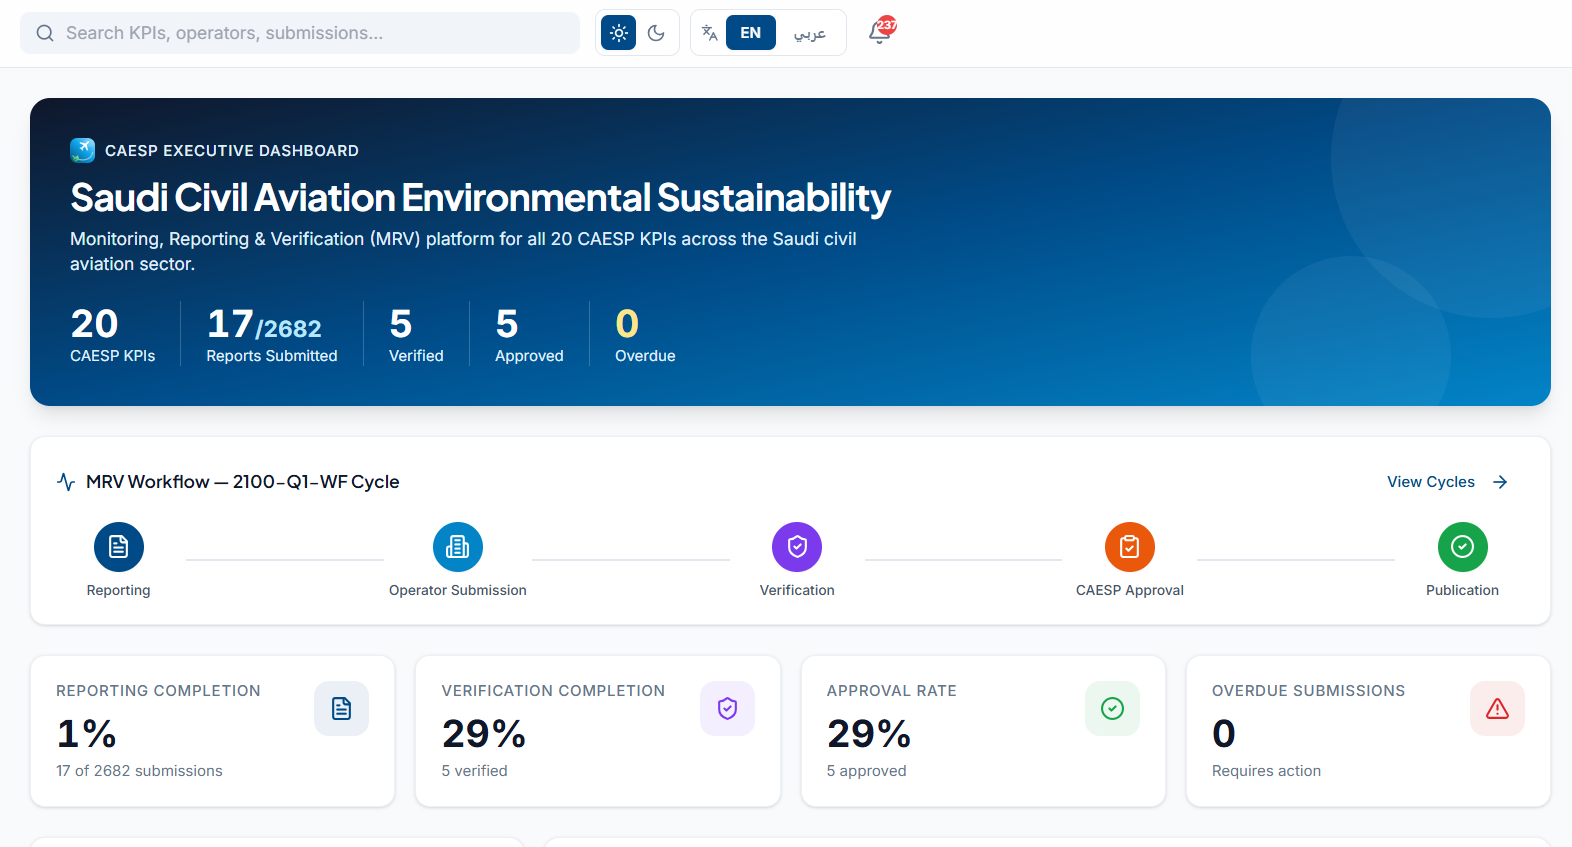This screenshot has height=847, width=1572.
Task: Select the Publication checkmark step icon
Action: coord(1463,547)
